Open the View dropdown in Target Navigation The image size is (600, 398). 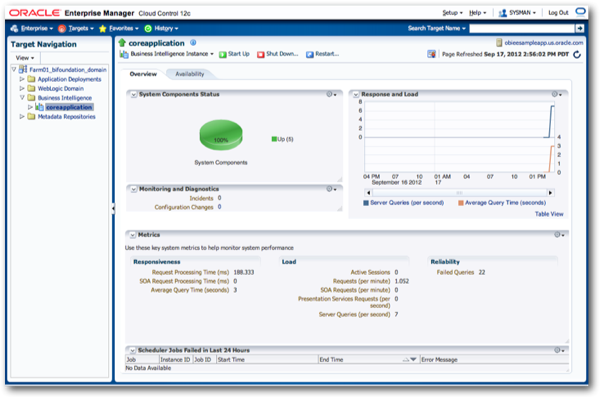point(25,58)
